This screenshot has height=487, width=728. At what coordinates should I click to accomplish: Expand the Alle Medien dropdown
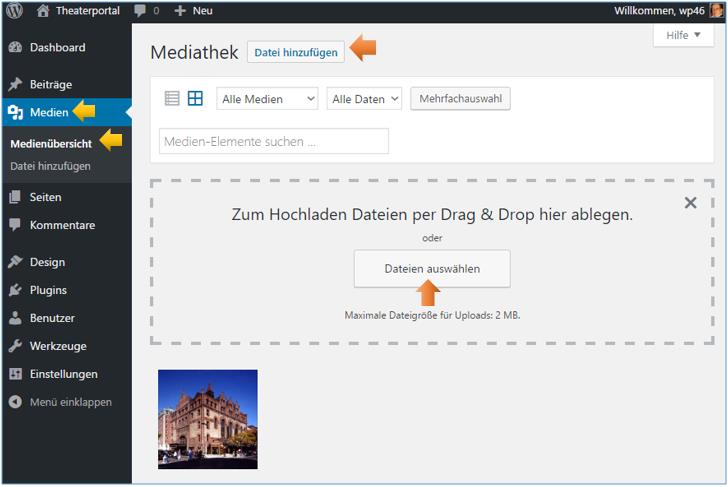[x=267, y=99]
